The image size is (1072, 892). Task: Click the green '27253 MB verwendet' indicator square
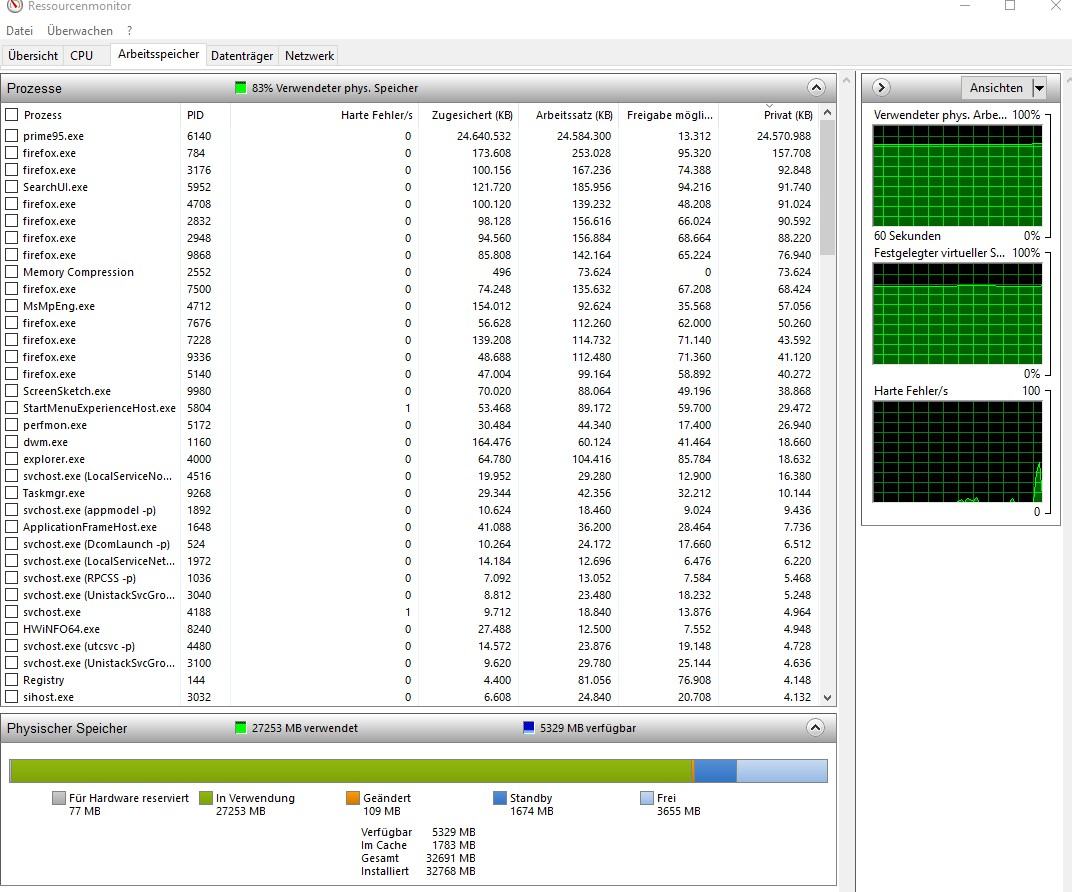240,727
